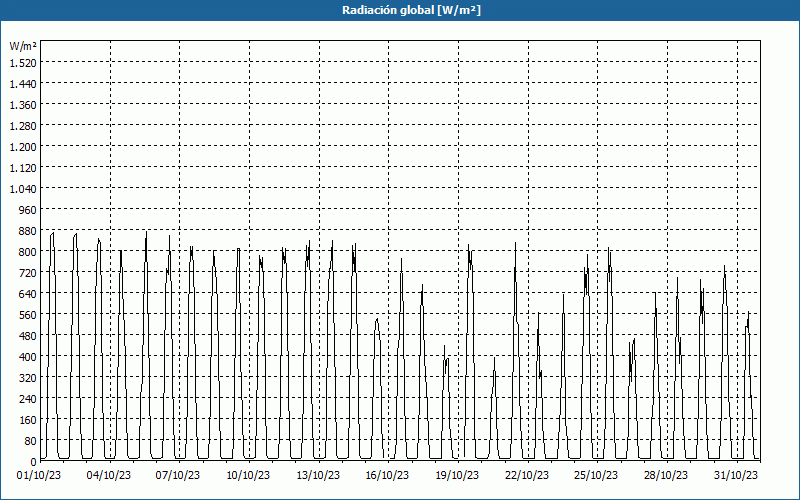Screen dimensions: 800x500
Task: Click the 28/10/23 date label
Action: 666,476
